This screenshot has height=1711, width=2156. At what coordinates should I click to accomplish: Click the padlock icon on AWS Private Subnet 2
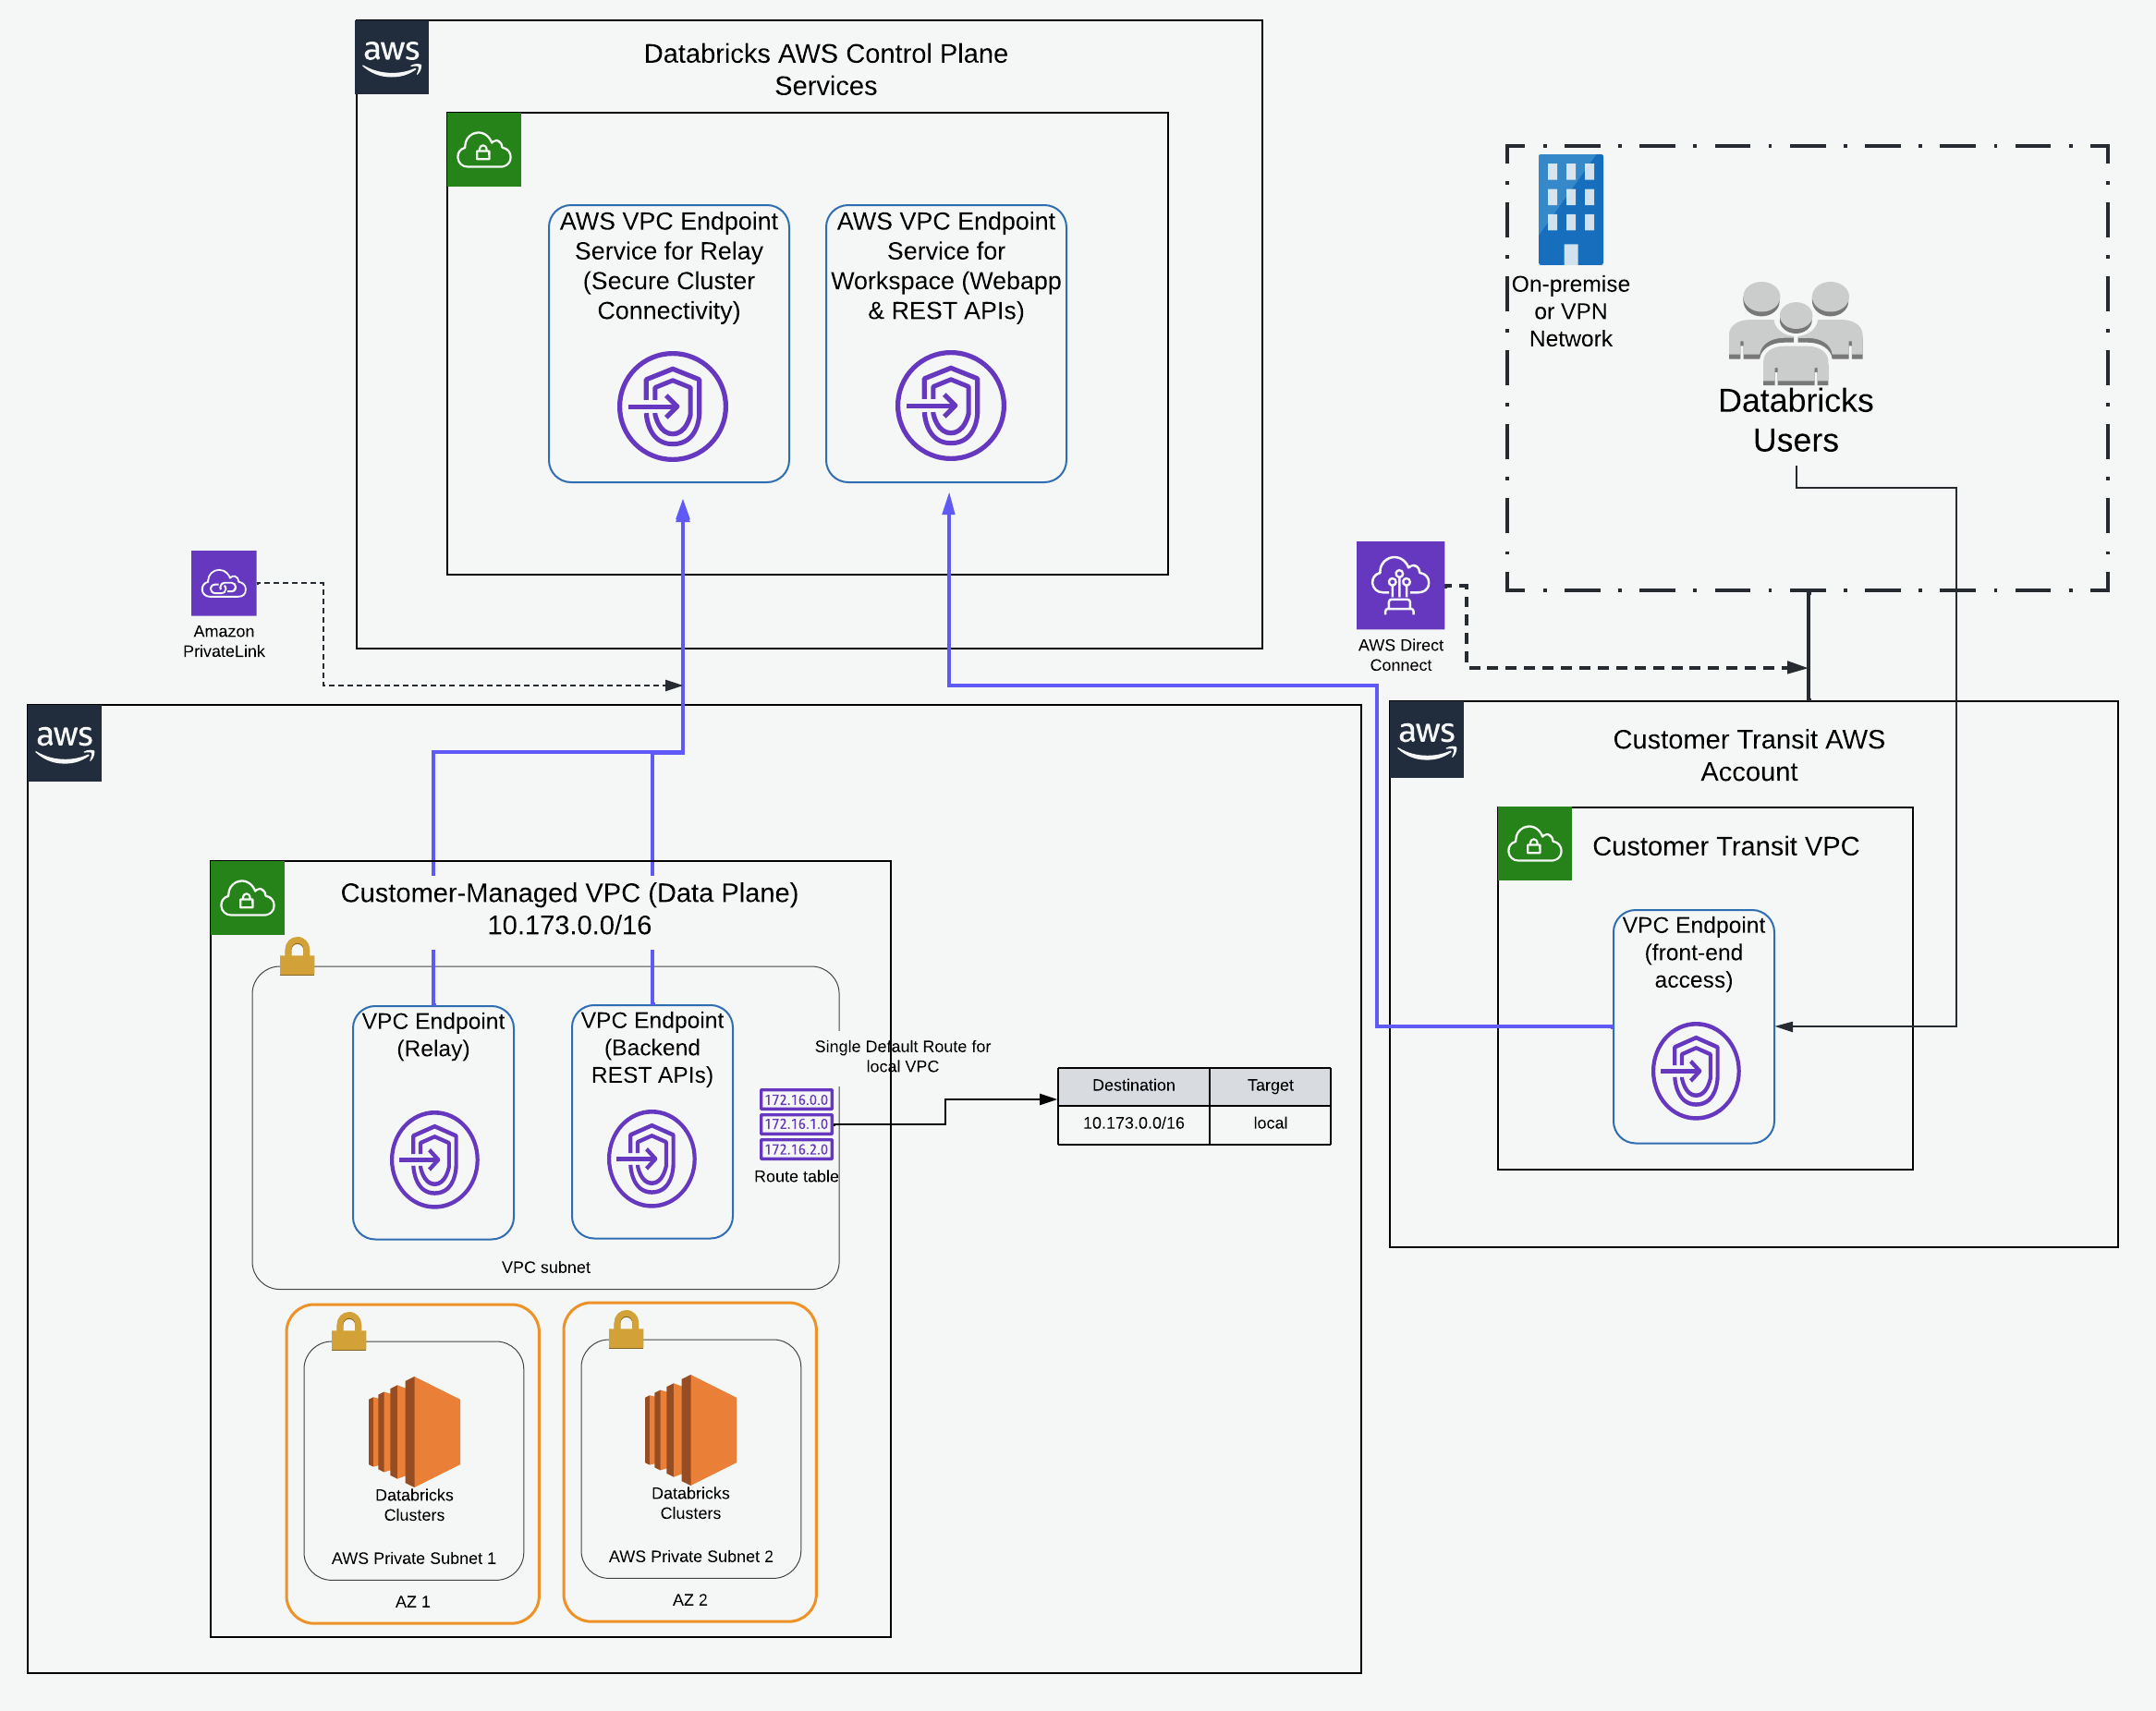tap(626, 1329)
